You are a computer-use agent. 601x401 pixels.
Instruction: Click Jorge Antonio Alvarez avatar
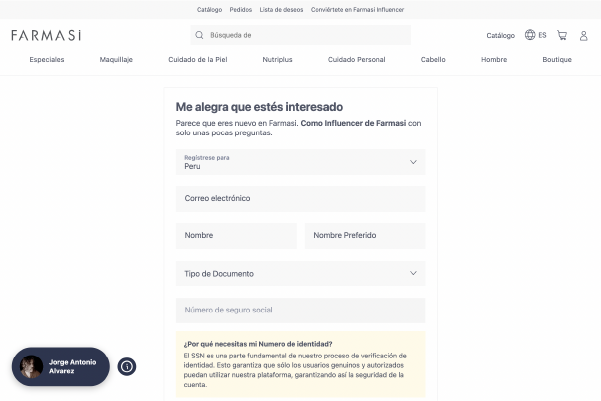pos(32,367)
